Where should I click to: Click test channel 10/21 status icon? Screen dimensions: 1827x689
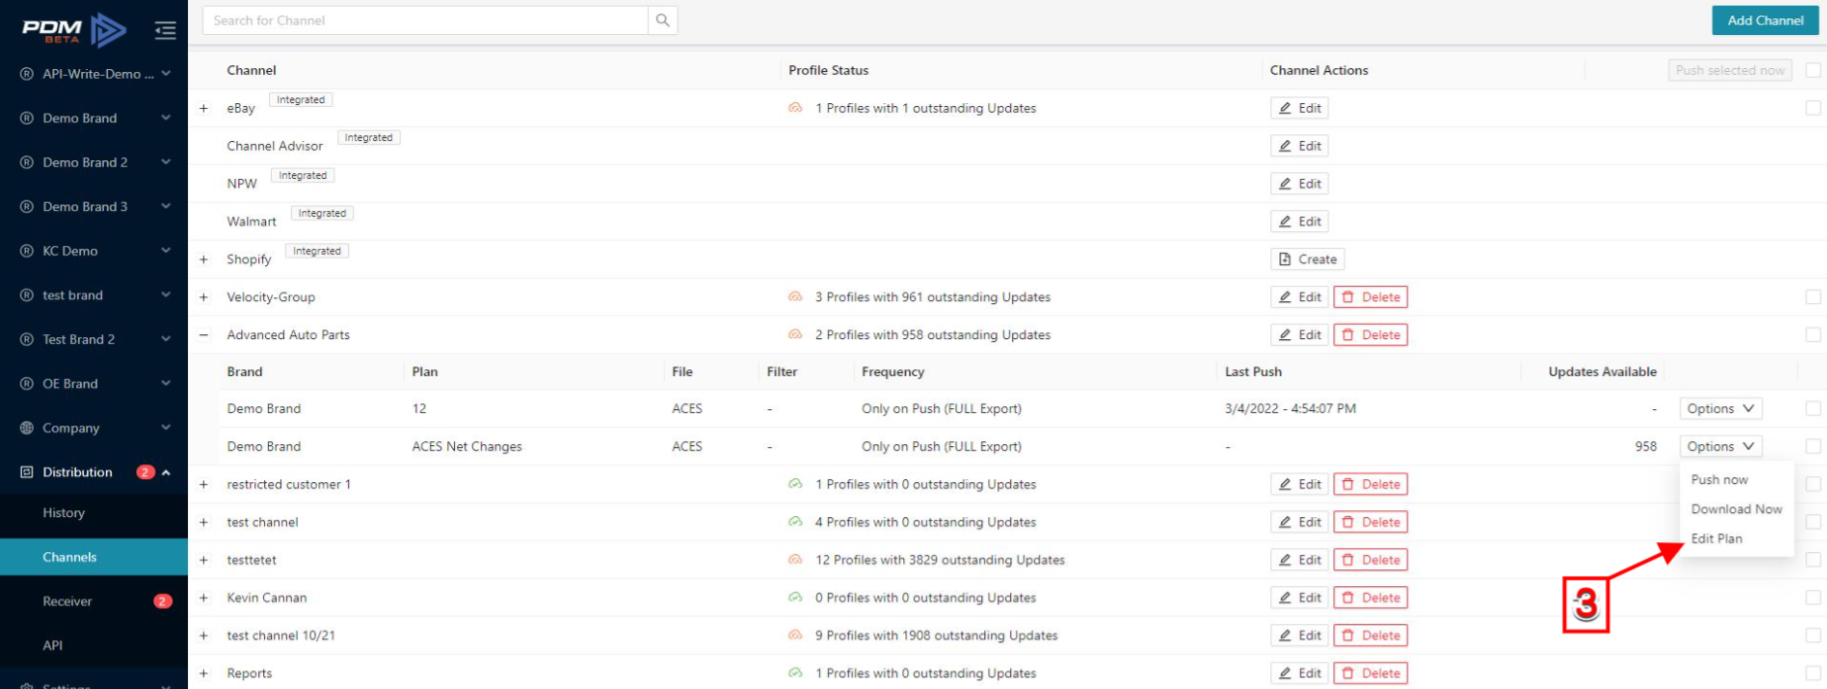pos(795,635)
